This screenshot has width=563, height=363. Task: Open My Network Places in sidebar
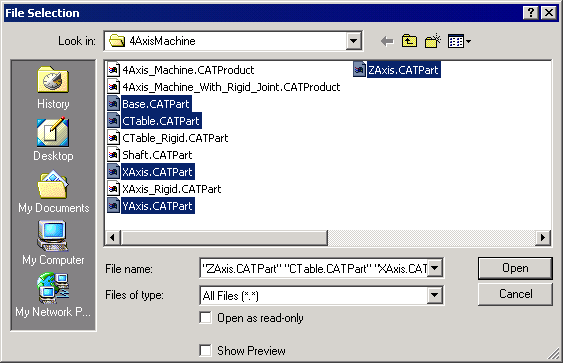click(53, 295)
